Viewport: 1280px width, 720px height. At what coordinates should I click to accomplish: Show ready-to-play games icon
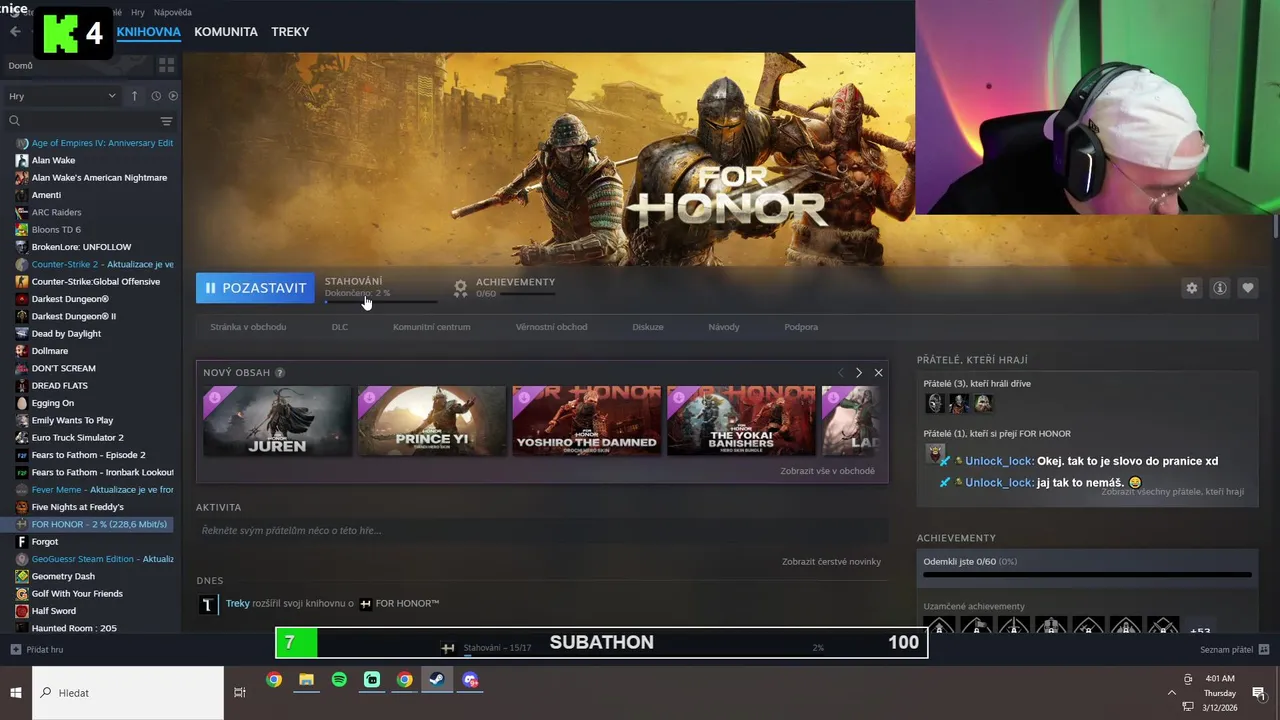pos(173,96)
